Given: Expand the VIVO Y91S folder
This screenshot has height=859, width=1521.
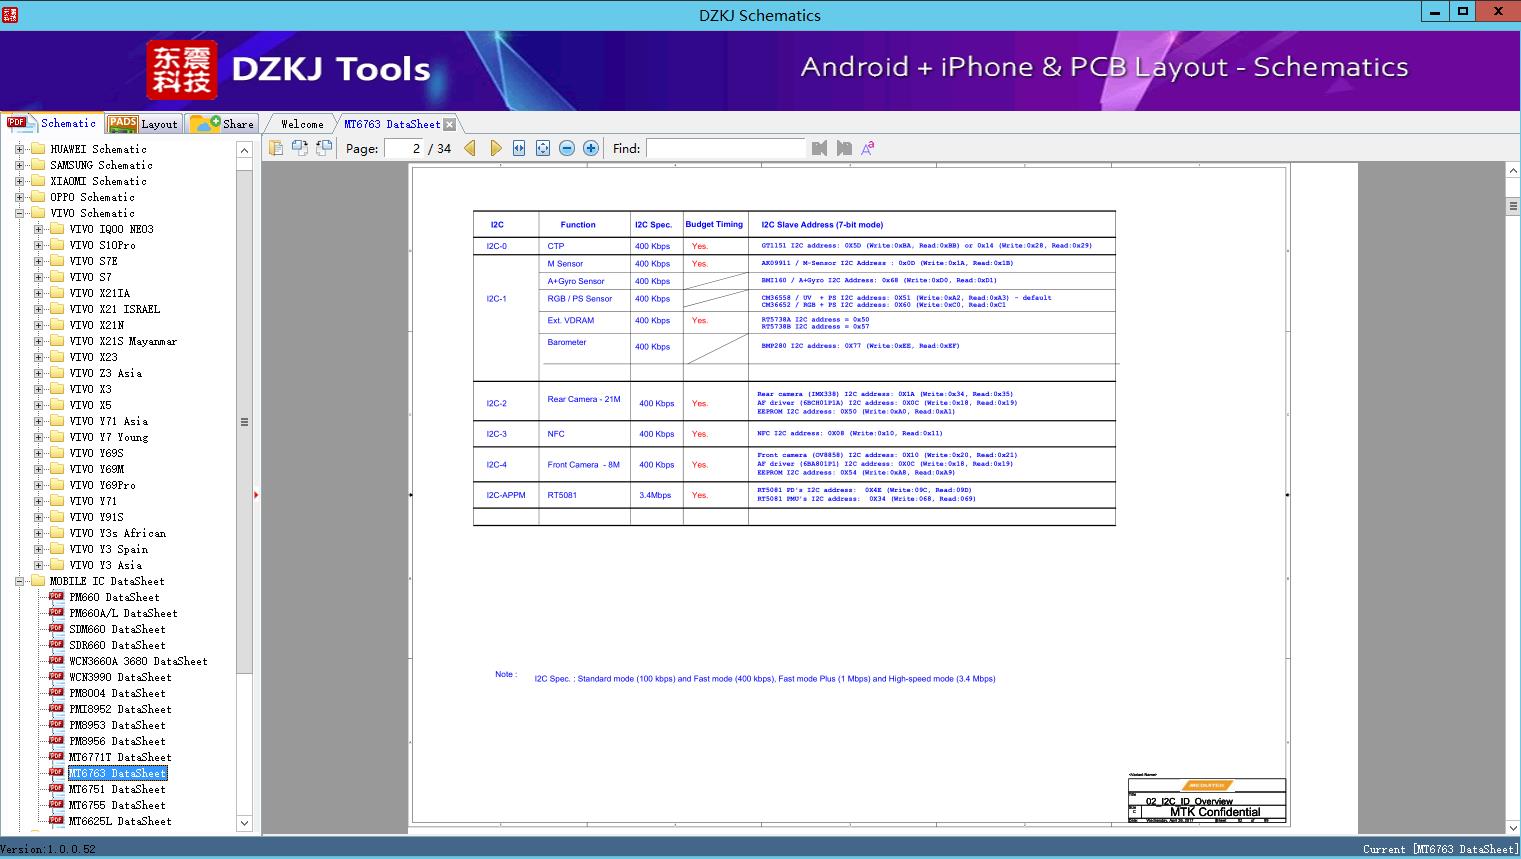Looking at the screenshot, I should (x=38, y=517).
